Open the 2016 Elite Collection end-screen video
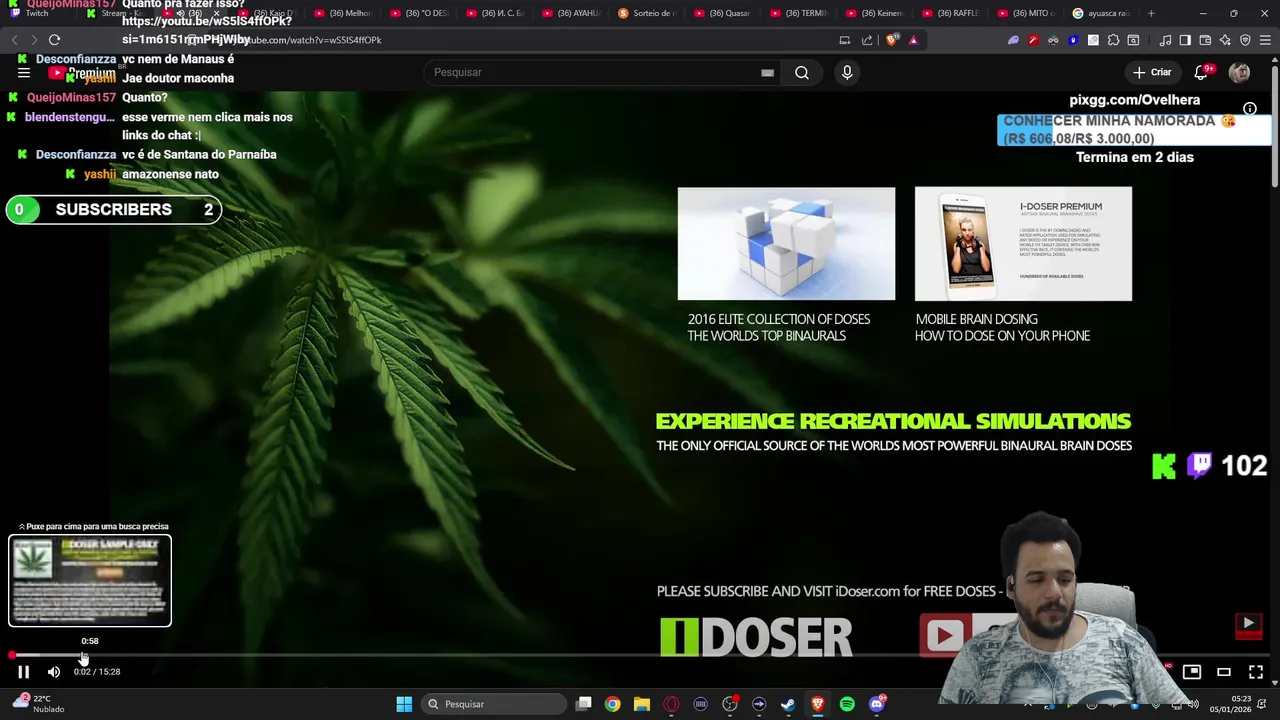 click(x=786, y=244)
